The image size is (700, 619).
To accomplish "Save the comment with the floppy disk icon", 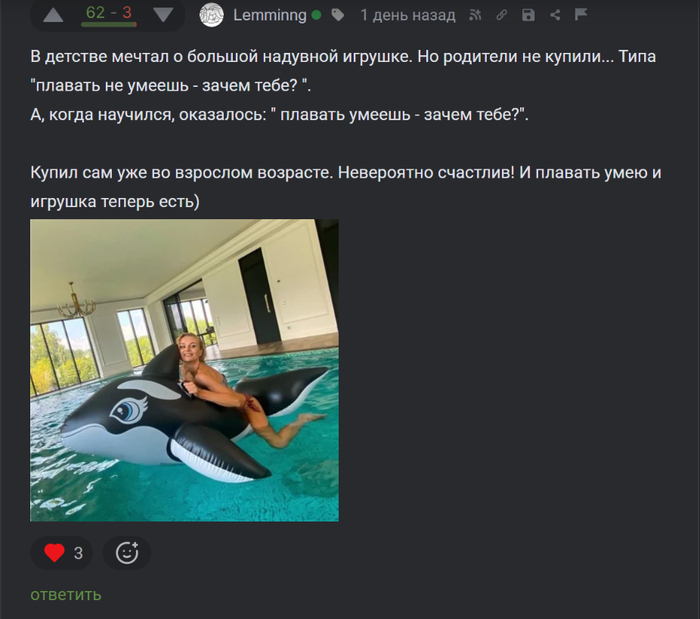I will point(528,15).
